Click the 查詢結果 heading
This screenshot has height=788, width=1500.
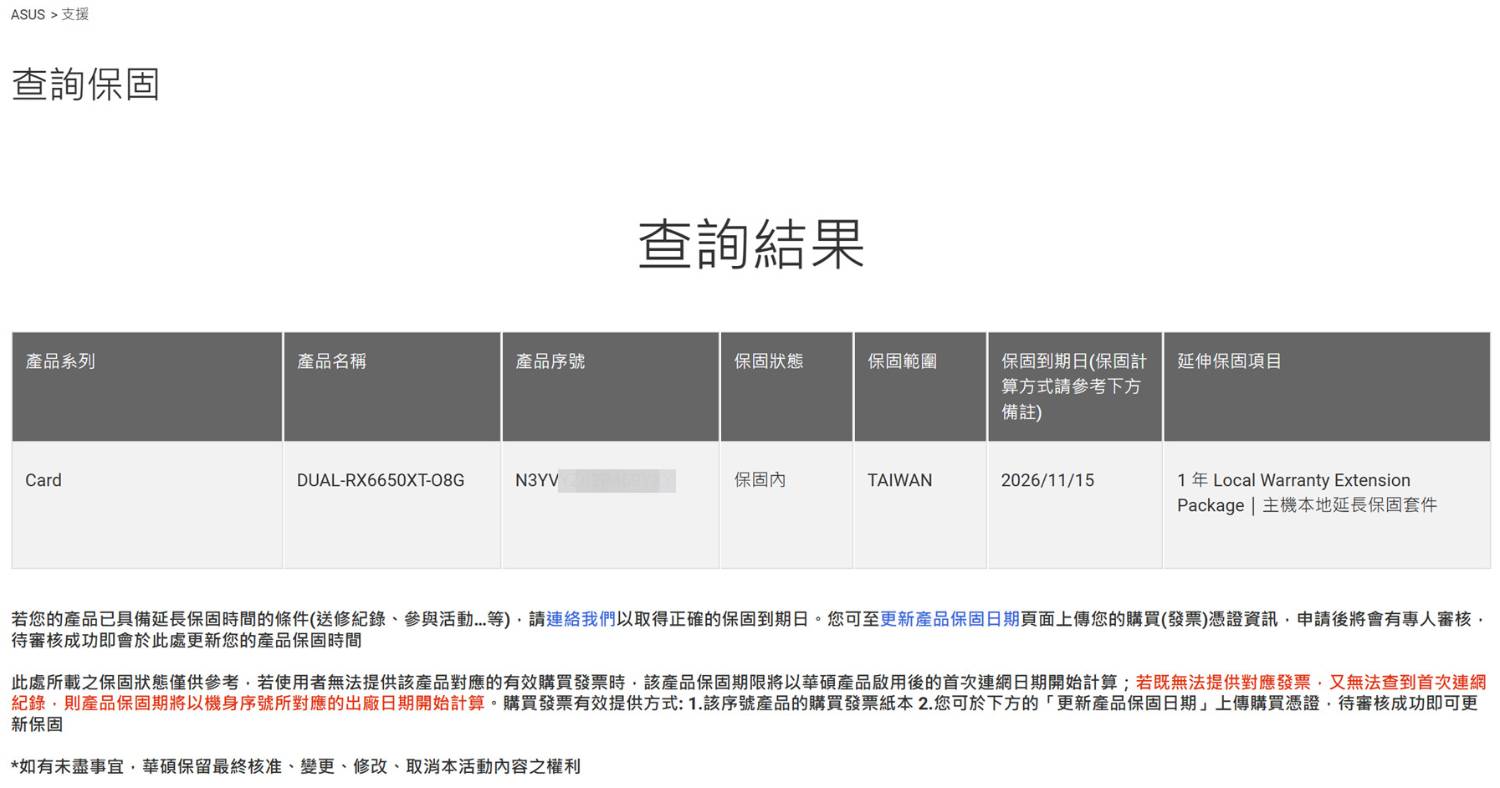(750, 244)
